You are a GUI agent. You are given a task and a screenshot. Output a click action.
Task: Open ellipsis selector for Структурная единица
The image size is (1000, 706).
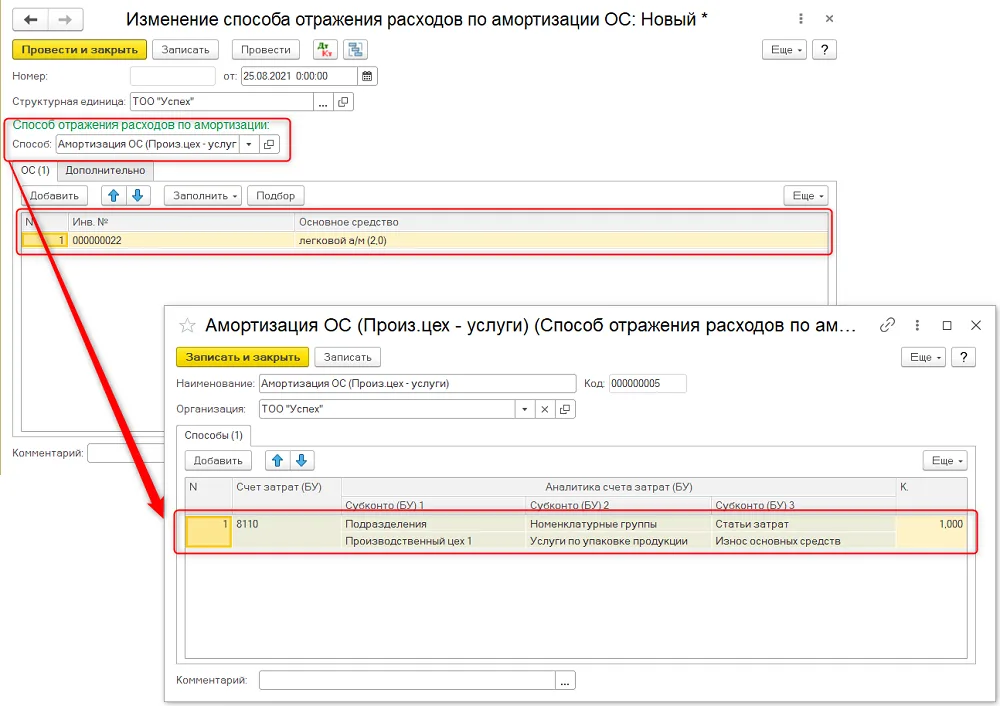click(x=323, y=101)
